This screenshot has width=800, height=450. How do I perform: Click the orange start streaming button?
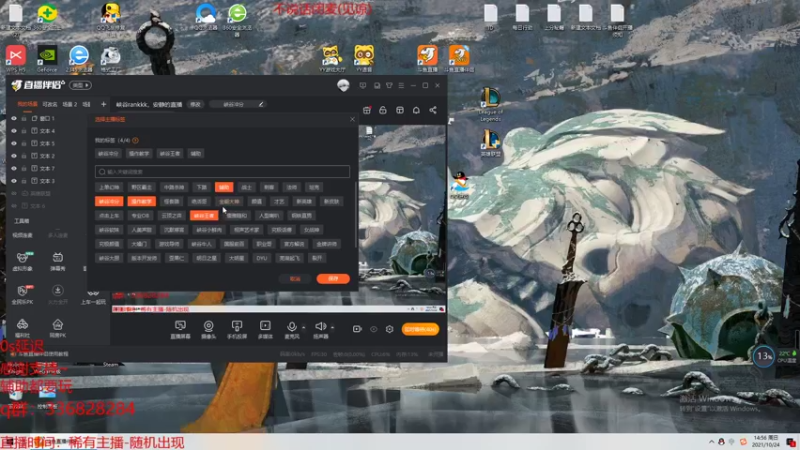[x=420, y=329]
